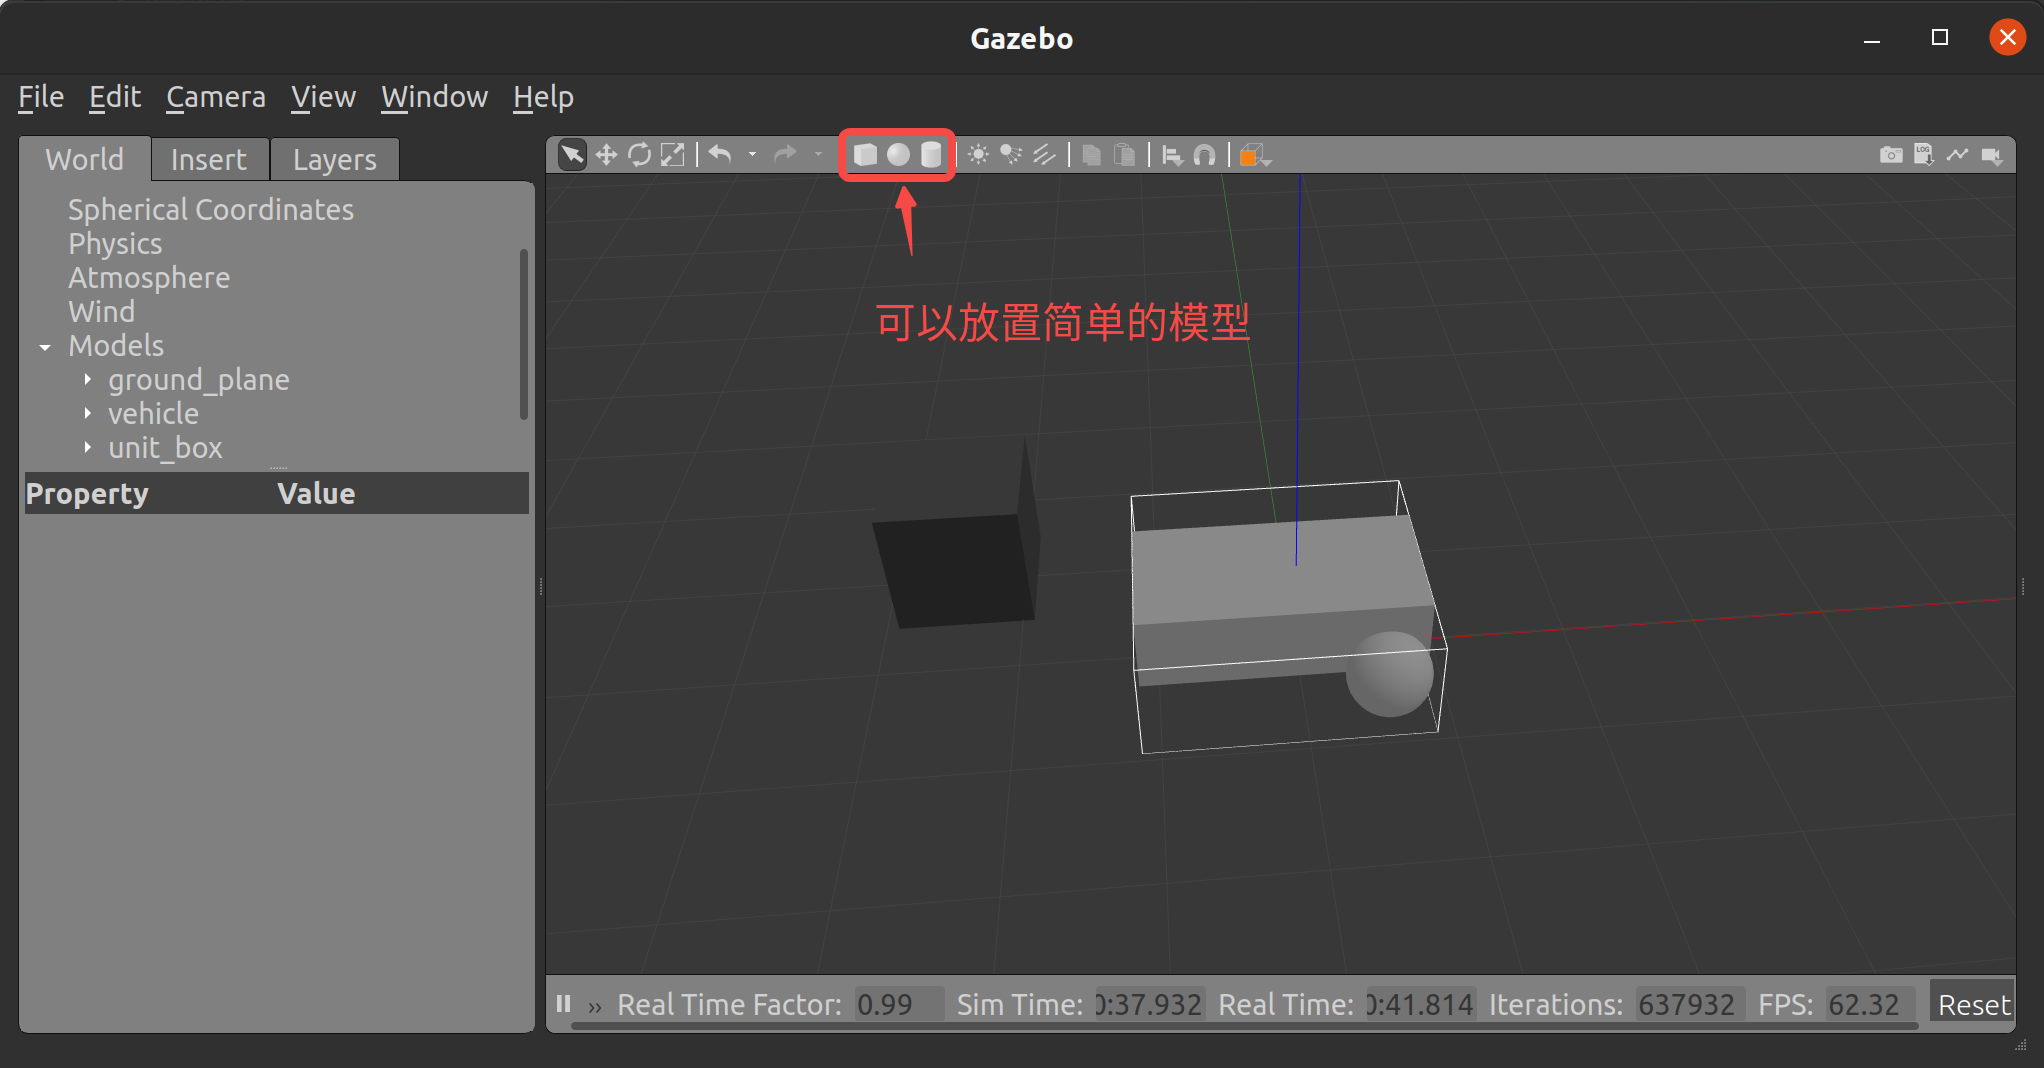Viewport: 2044px width, 1068px height.
Task: Select the translate mode tool
Action: [607, 155]
